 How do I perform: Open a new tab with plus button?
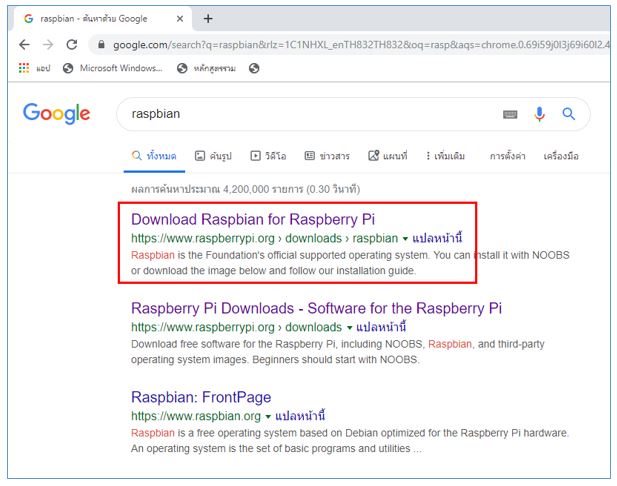coord(208,18)
